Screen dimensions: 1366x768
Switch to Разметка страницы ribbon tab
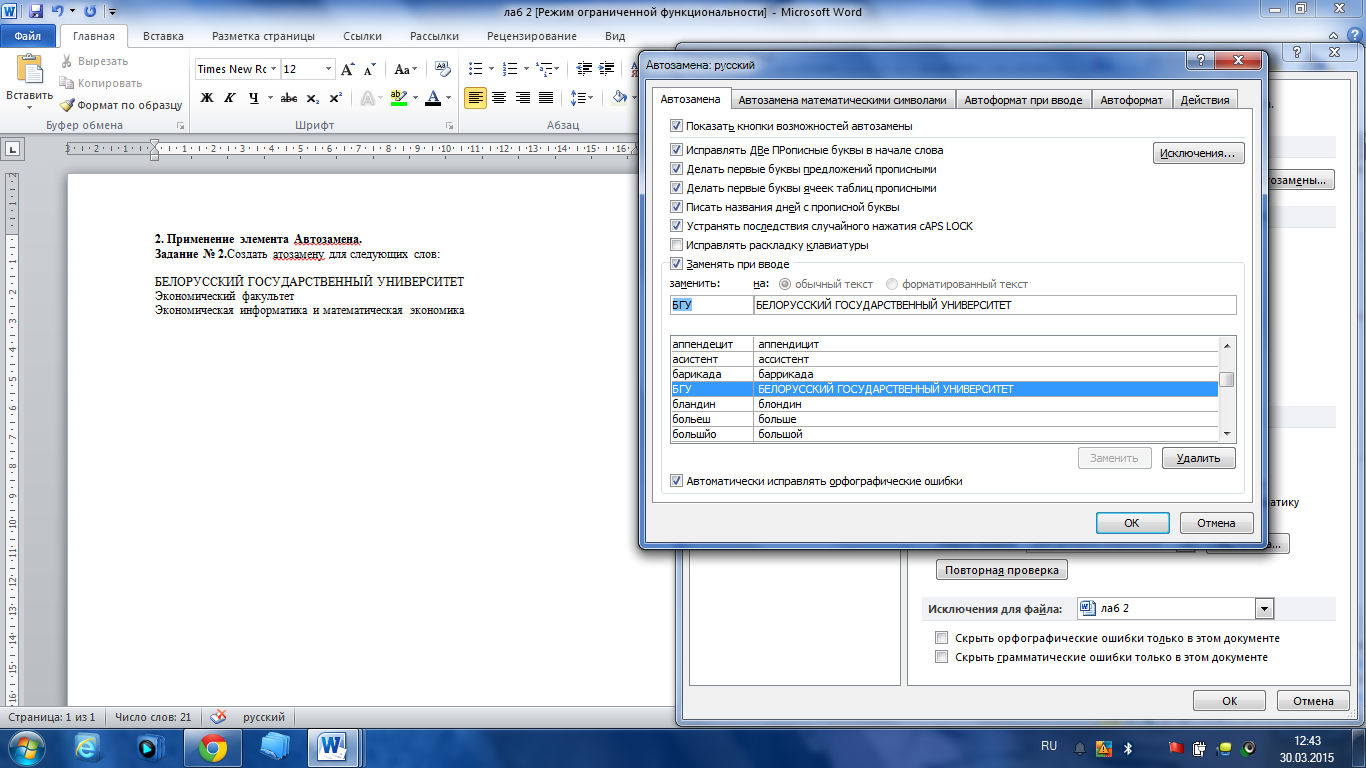tap(263, 36)
